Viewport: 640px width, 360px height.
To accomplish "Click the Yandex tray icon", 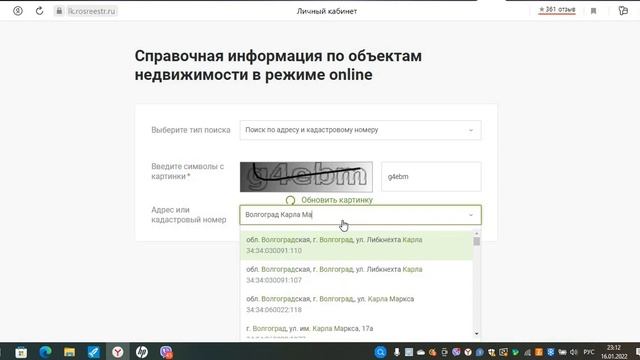I will [x=468, y=352].
